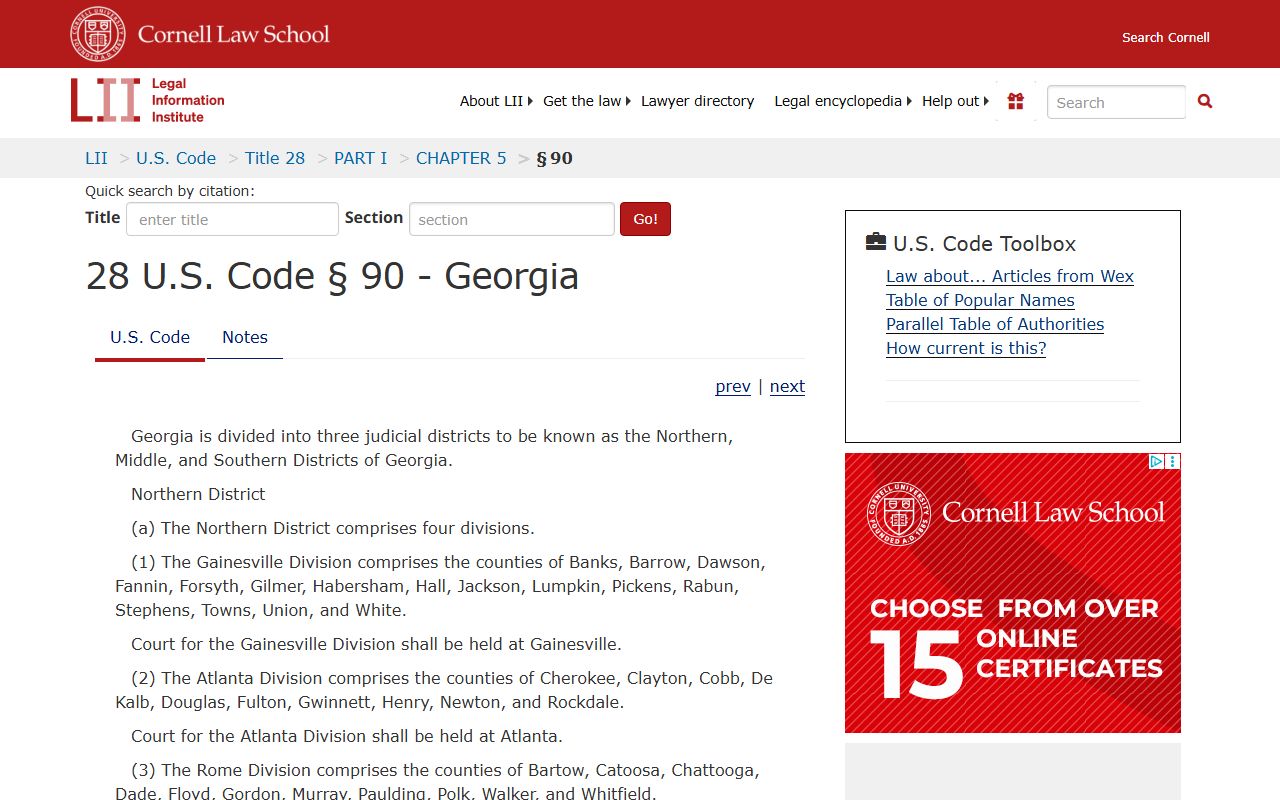Viewport: 1280px width, 800px height.
Task: Click the next section link
Action: point(787,386)
